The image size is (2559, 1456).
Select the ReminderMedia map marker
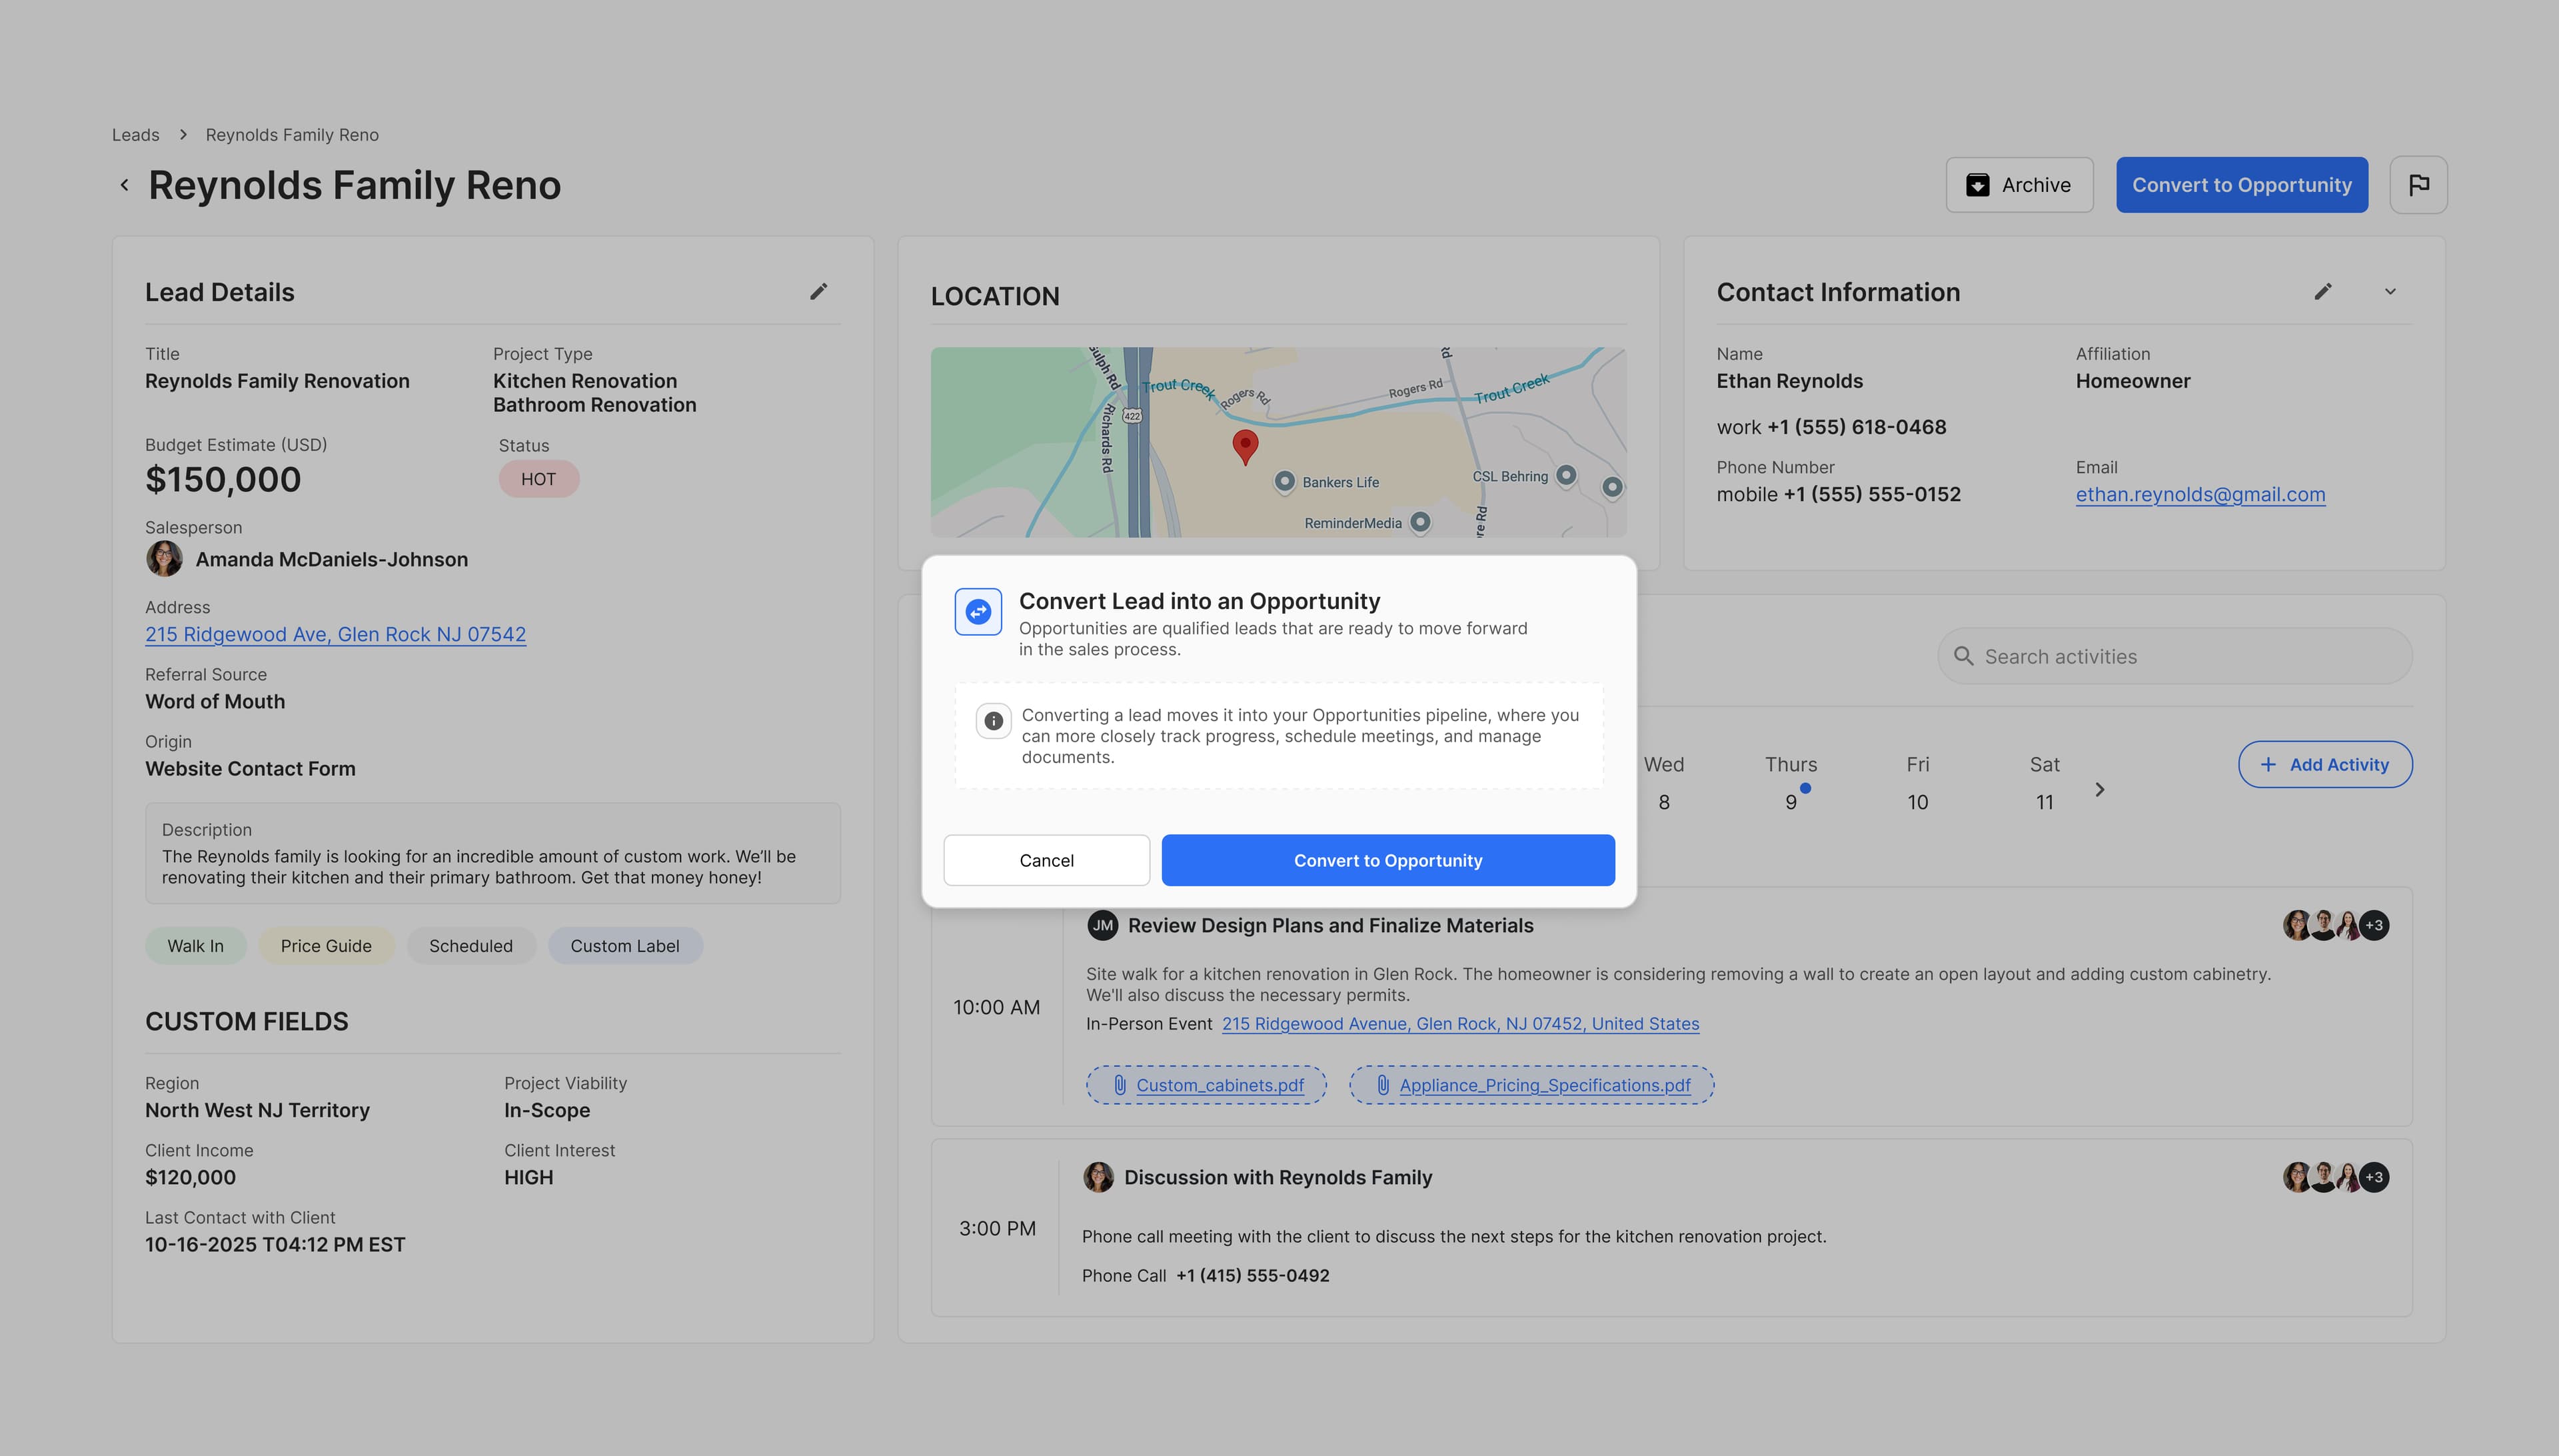click(x=1419, y=522)
